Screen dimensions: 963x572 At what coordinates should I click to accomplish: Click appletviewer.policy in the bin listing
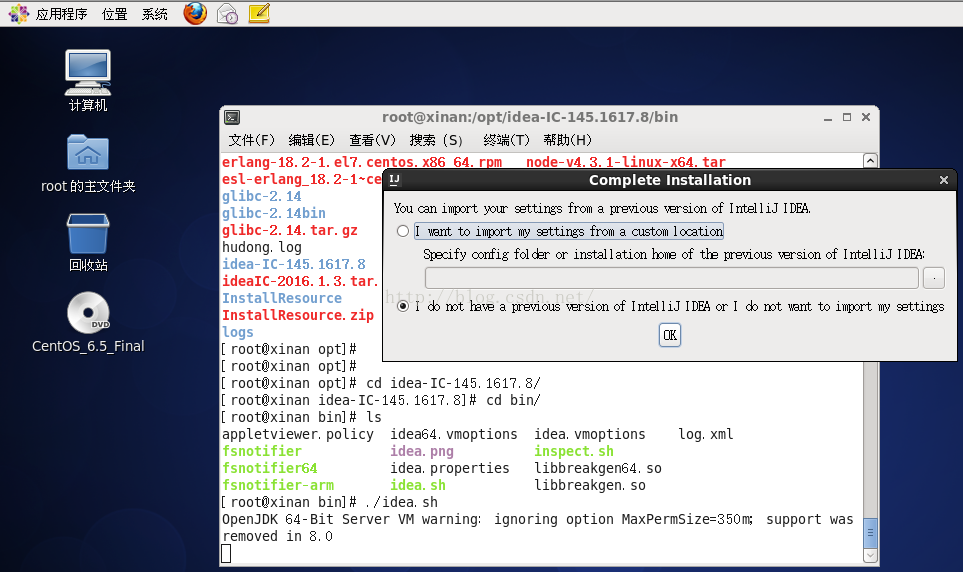(298, 434)
